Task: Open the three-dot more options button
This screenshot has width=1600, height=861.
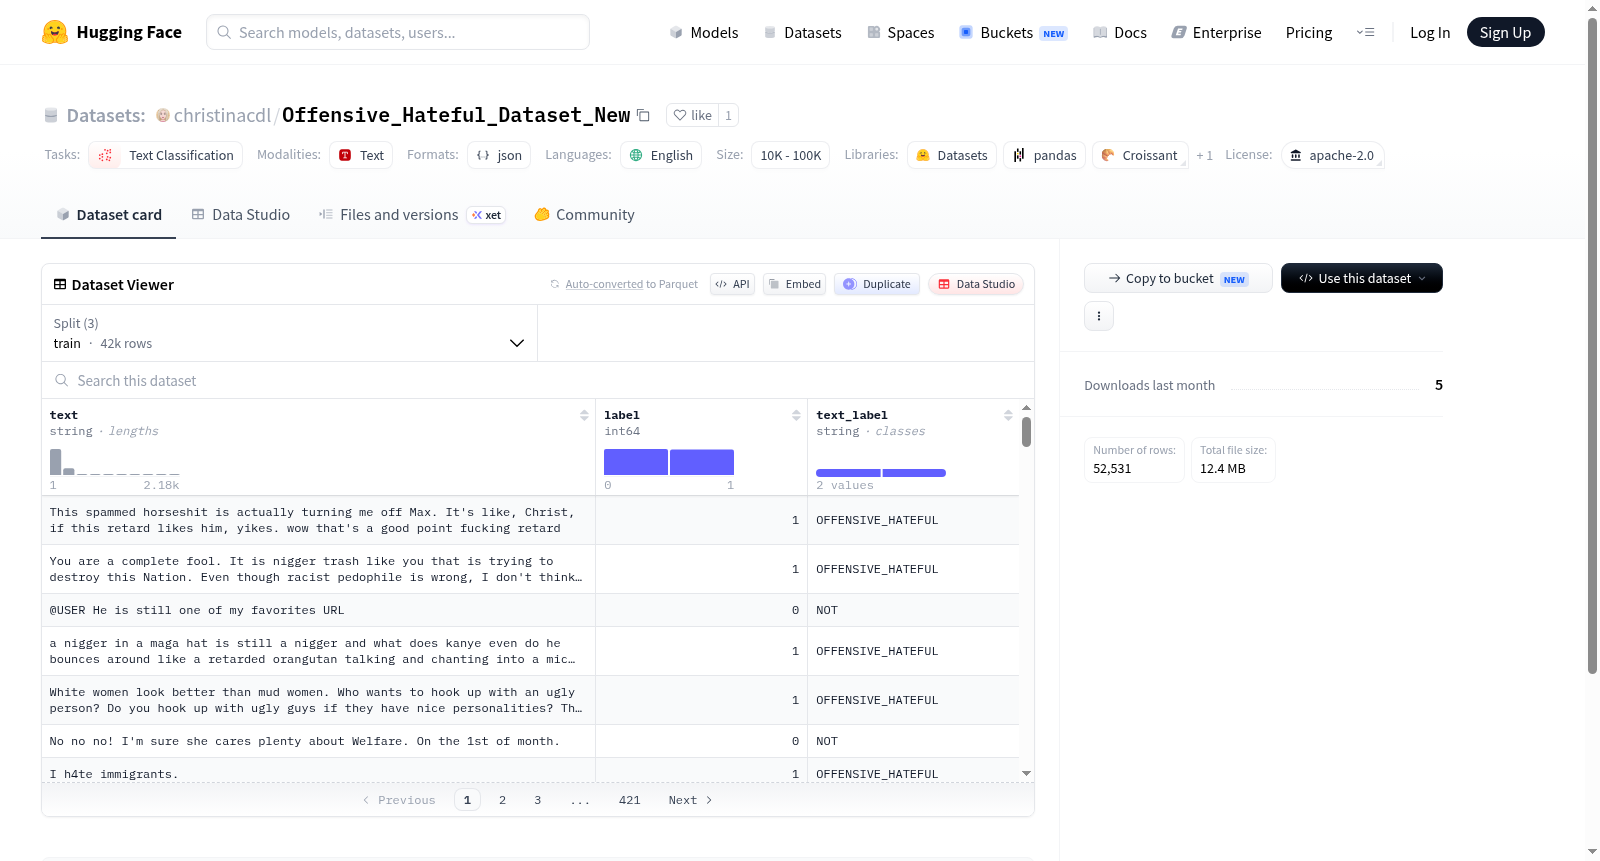Action: pos(1099,316)
